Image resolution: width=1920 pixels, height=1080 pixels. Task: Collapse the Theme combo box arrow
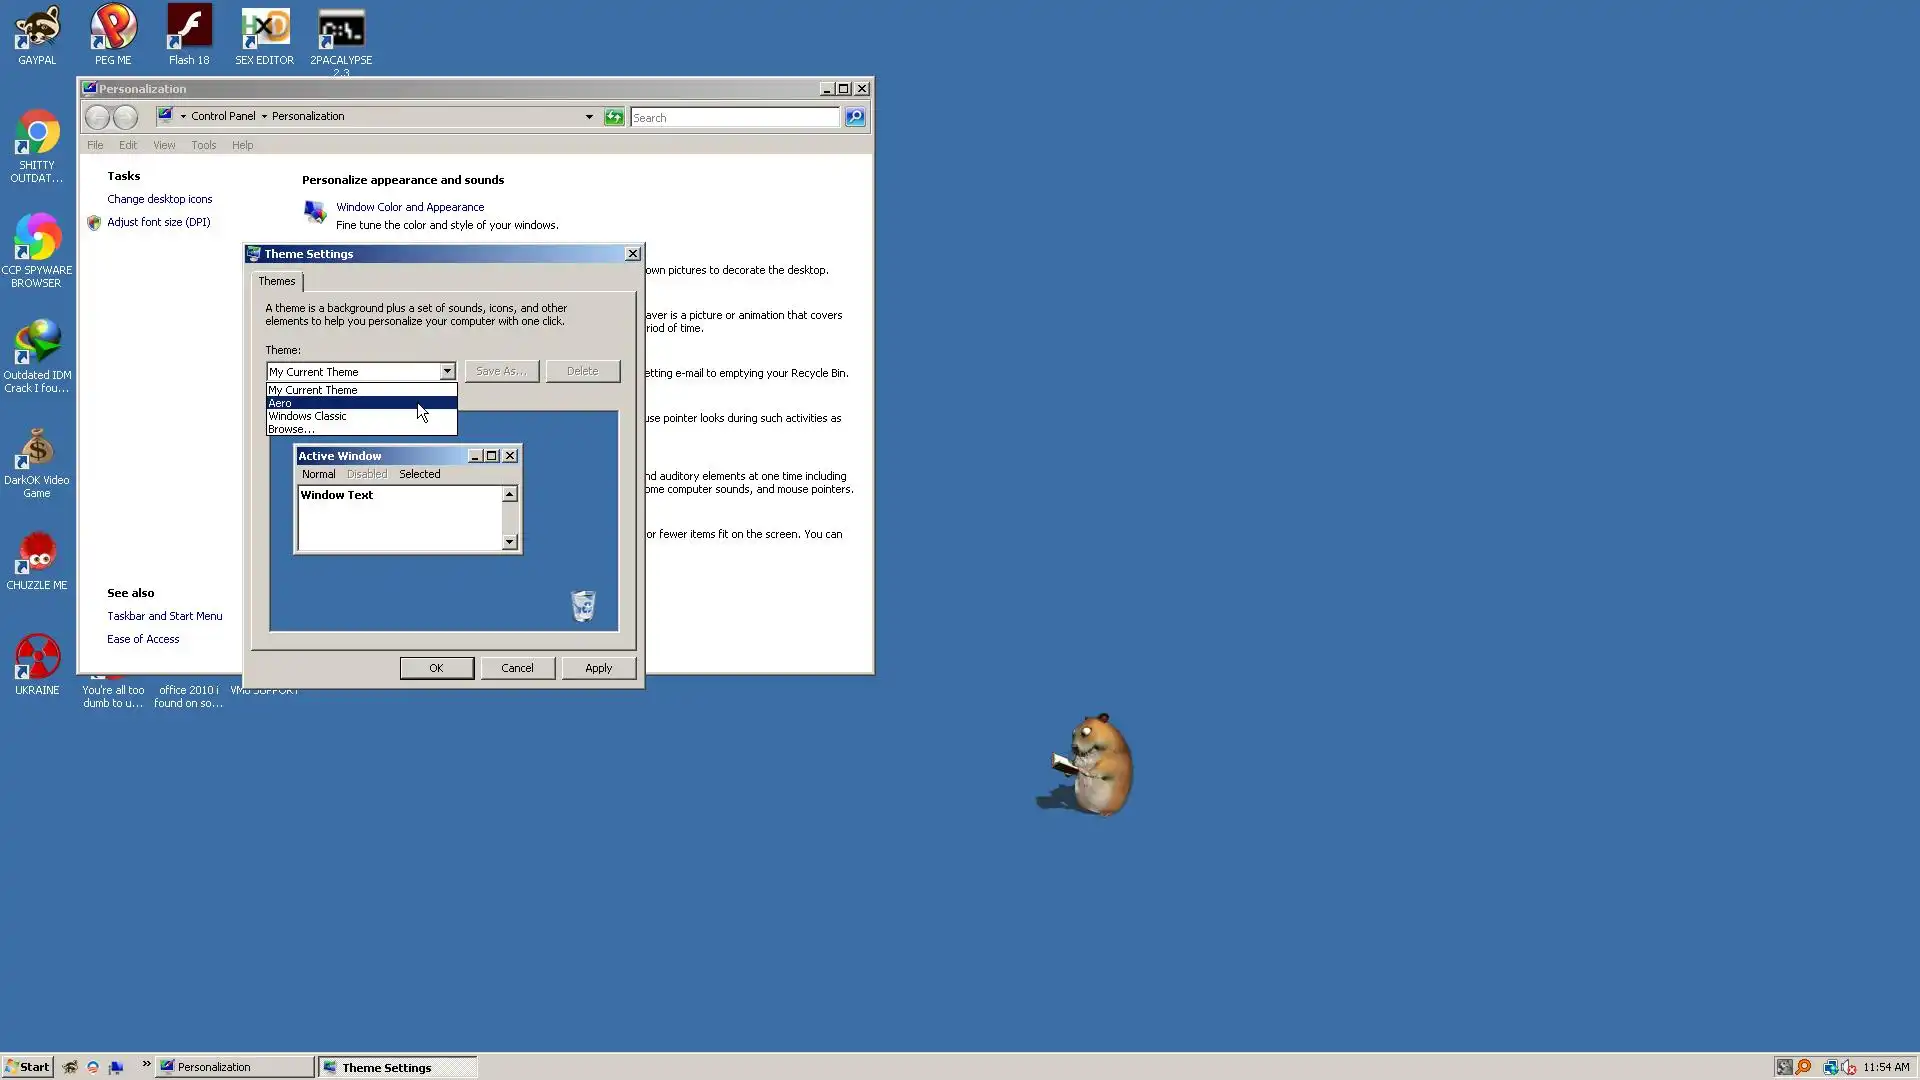click(x=447, y=372)
